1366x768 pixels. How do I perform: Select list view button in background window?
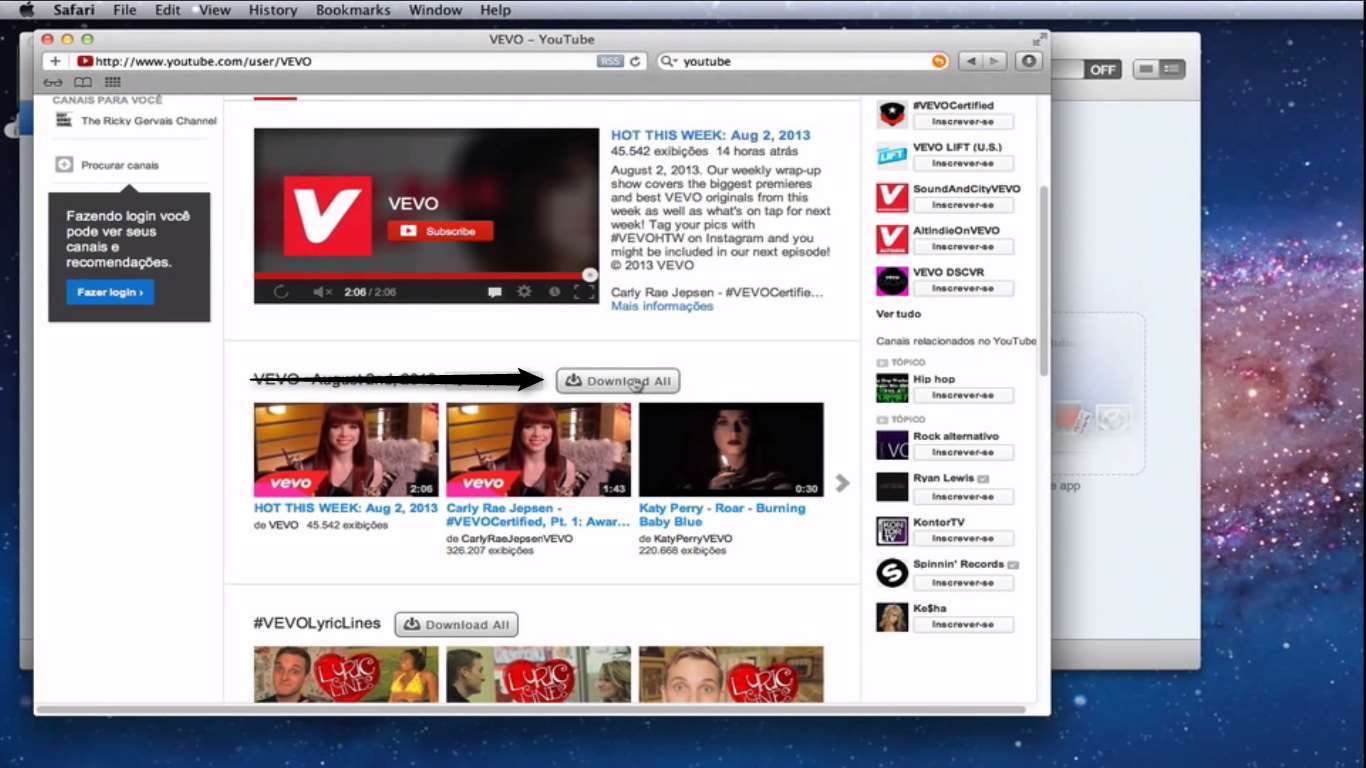1172,69
